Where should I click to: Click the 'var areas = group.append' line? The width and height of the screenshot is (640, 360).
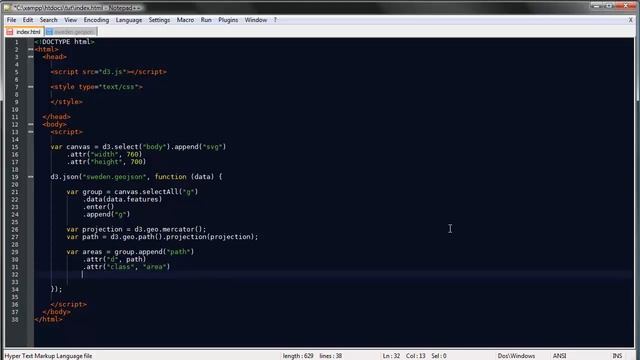click(x=131, y=252)
